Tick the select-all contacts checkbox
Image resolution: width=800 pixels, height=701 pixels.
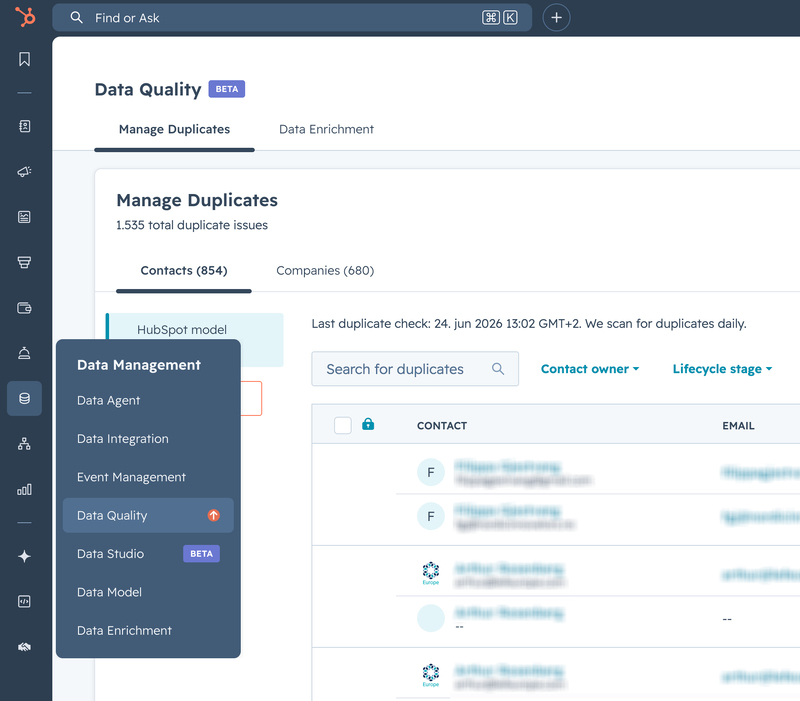click(x=343, y=425)
